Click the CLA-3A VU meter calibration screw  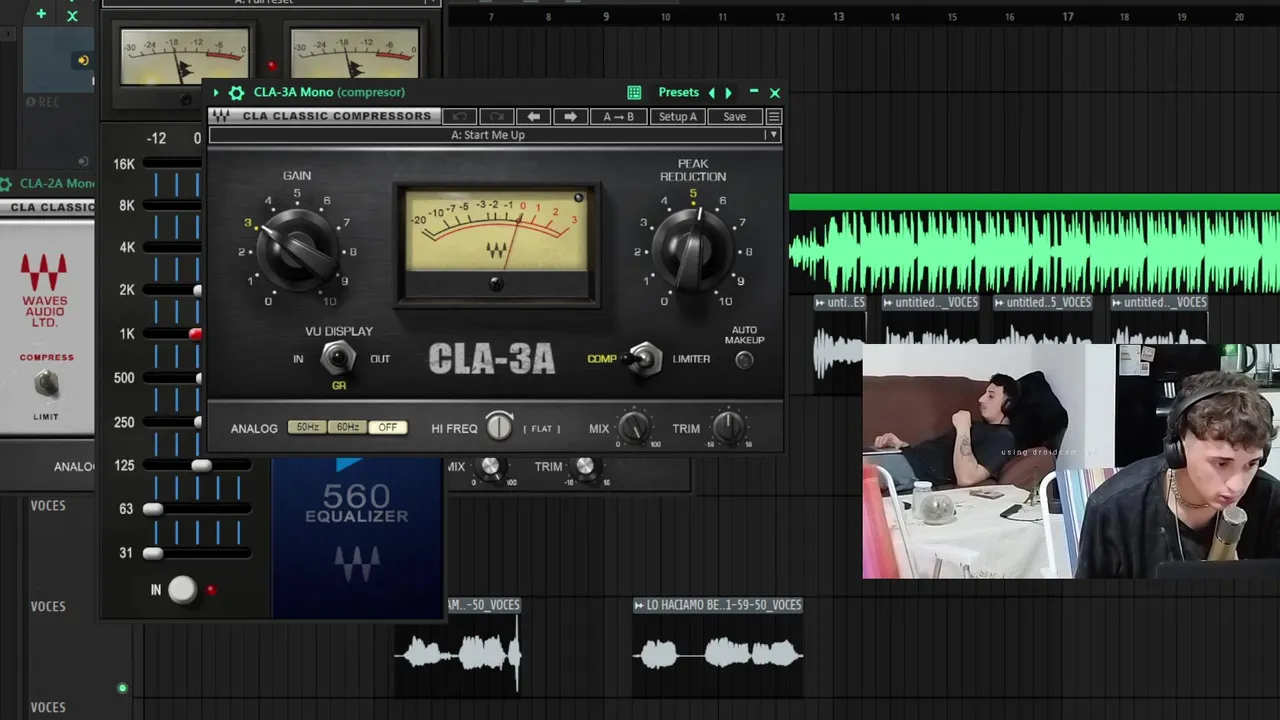[497, 284]
